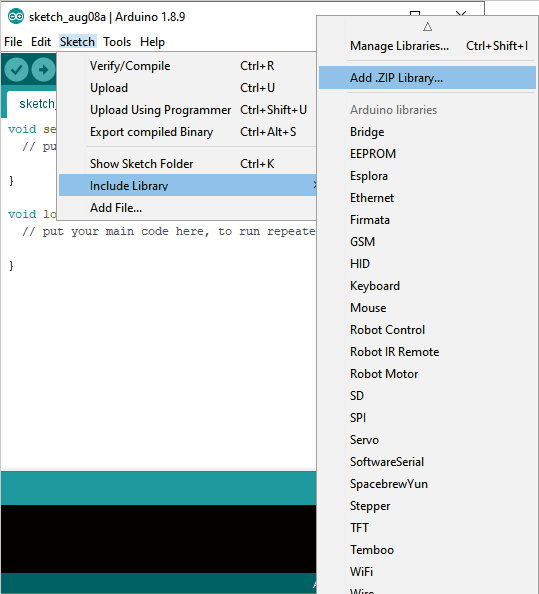Screen dimensions: 539x594
Task: Include the Bridge library
Action: point(427,132)
